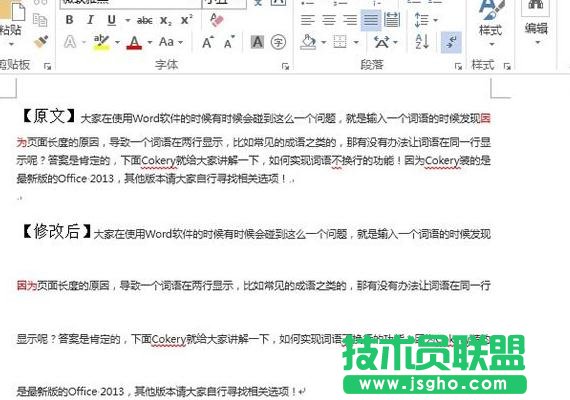
Task: Open the highlight color dropdown arrow
Action: coord(117,43)
